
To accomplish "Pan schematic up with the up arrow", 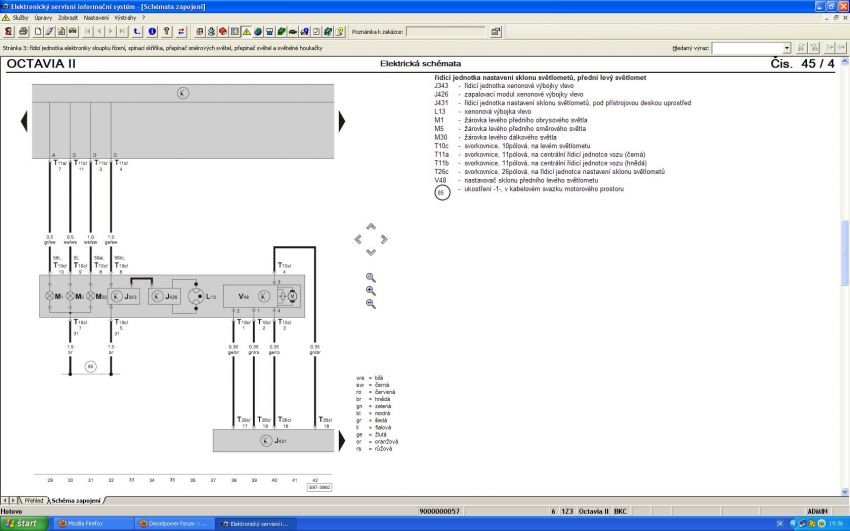I will pos(371,226).
